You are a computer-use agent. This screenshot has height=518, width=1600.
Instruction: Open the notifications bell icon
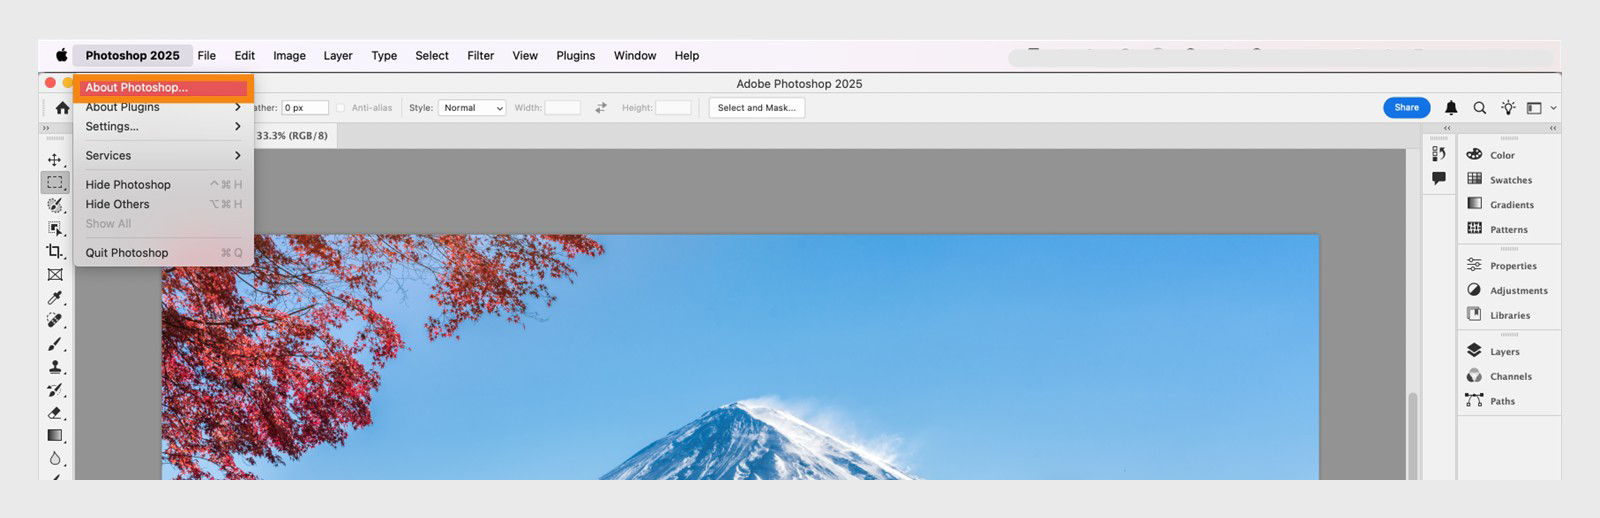click(x=1451, y=108)
